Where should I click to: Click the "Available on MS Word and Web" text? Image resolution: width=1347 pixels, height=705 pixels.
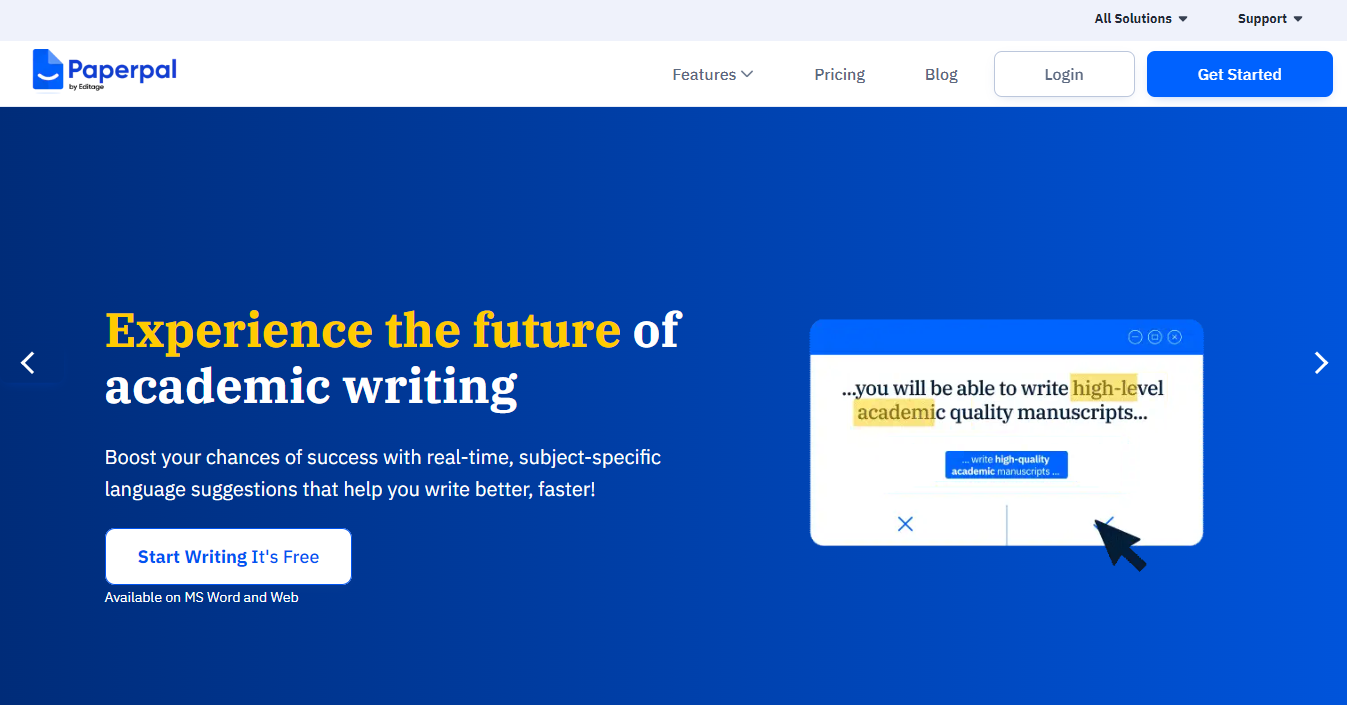[x=202, y=597]
